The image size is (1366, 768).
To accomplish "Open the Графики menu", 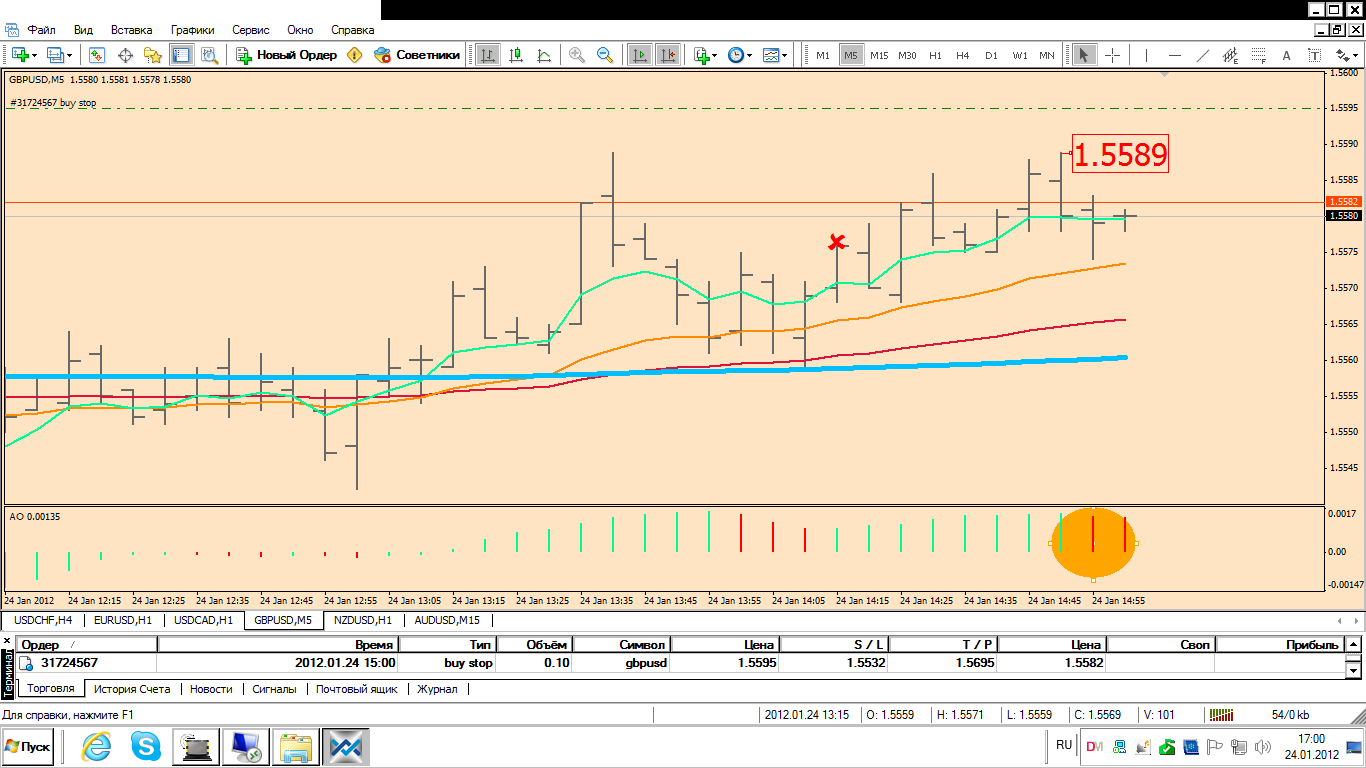I will (192, 31).
